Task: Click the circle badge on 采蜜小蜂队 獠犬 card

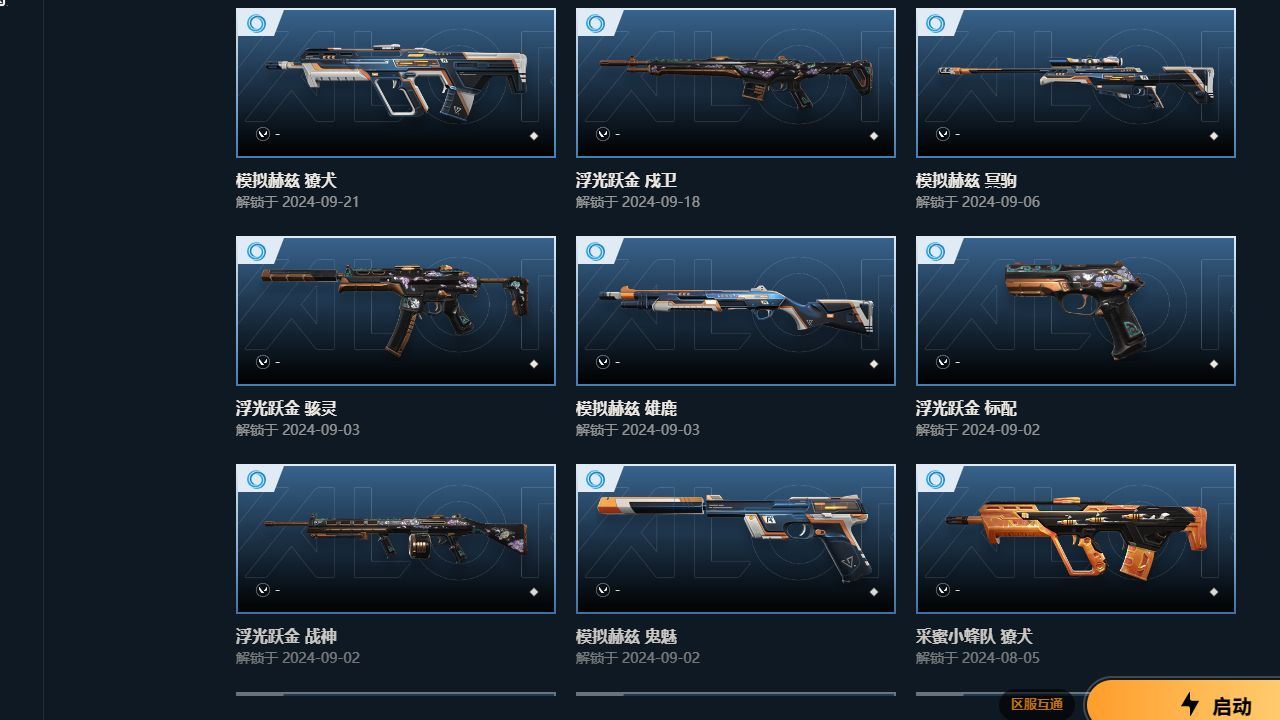Action: pyautogui.click(x=937, y=479)
